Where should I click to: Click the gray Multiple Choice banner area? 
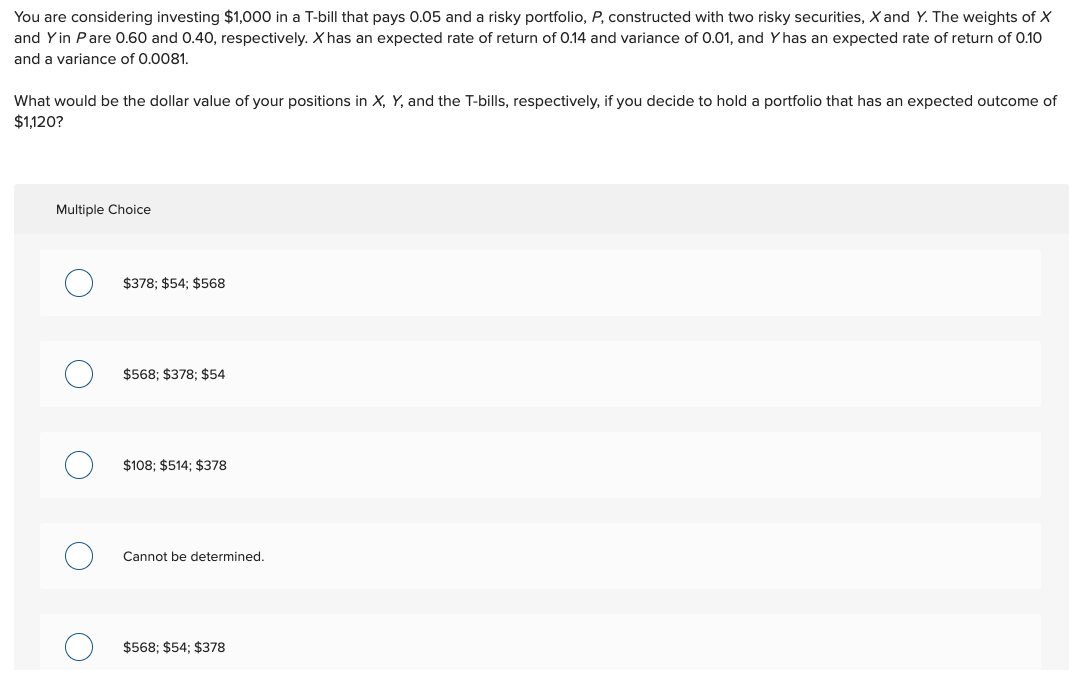coord(540,209)
